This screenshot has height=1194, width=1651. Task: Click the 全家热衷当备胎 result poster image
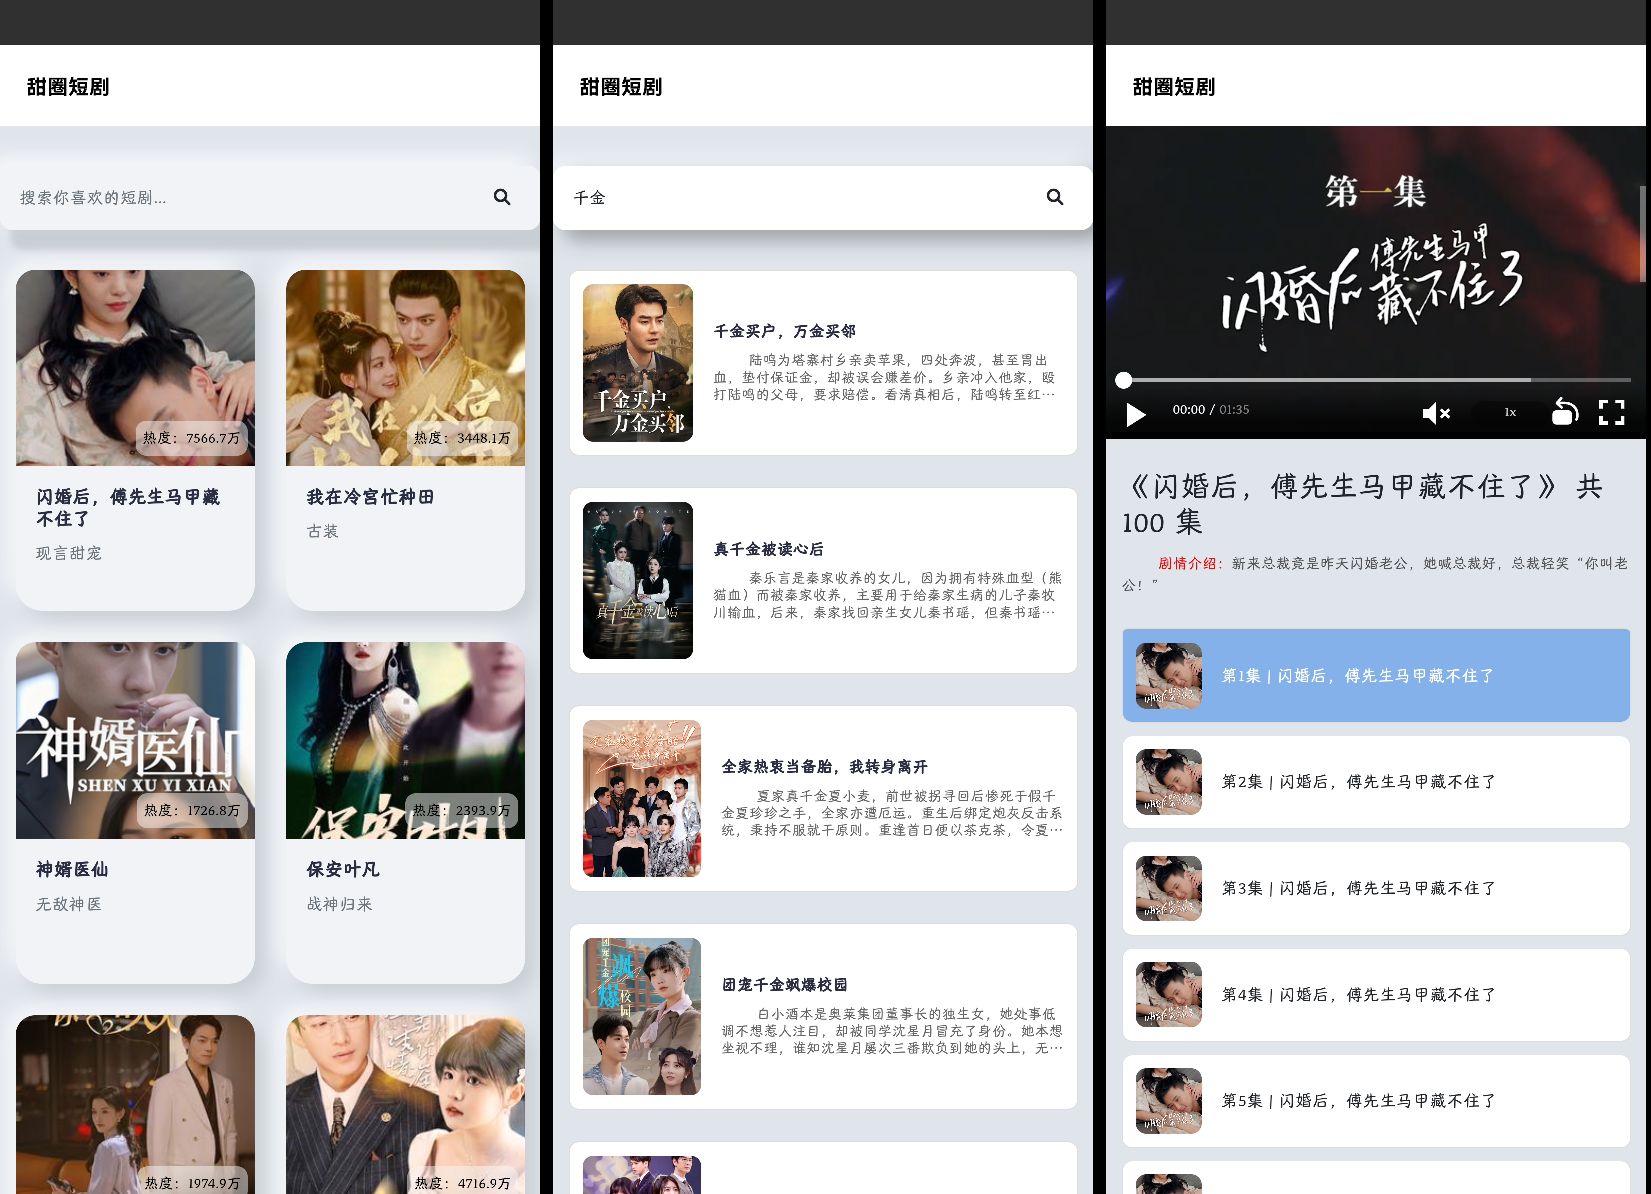642,798
